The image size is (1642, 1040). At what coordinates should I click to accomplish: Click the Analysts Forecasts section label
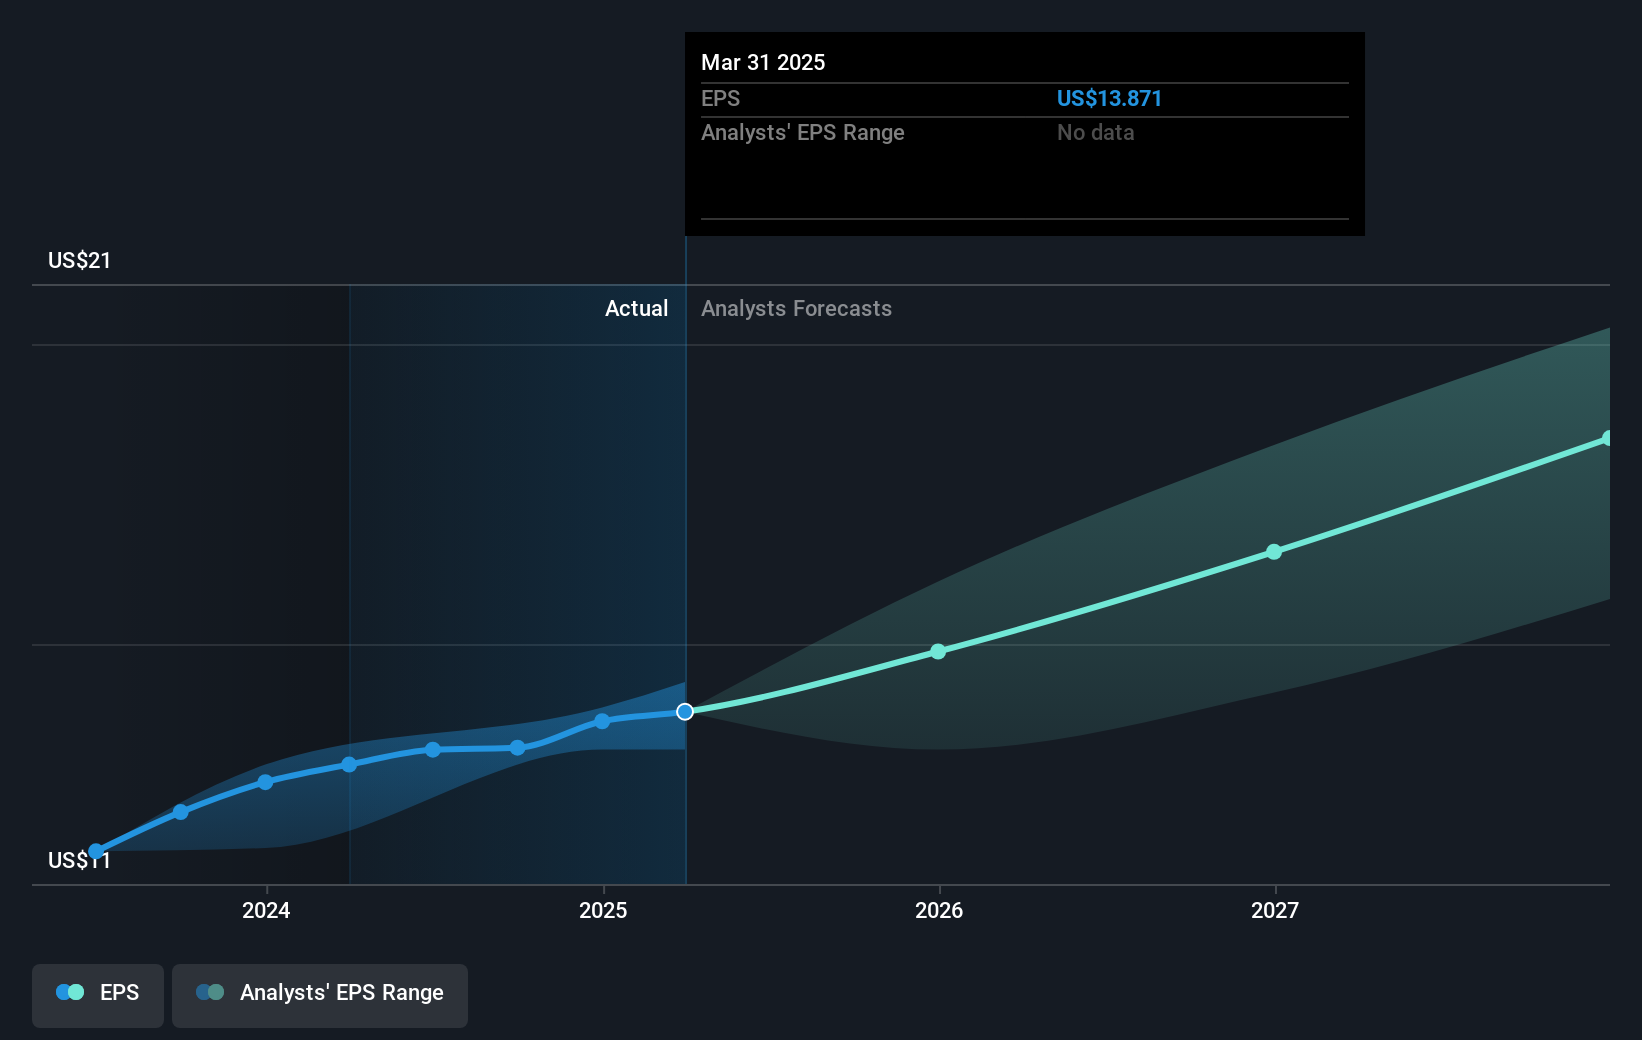click(x=796, y=309)
